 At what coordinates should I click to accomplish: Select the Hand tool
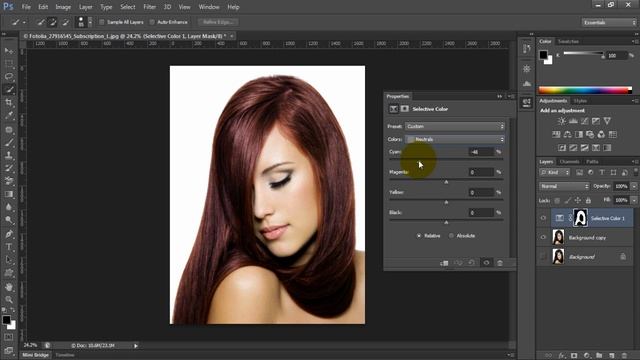point(9,287)
